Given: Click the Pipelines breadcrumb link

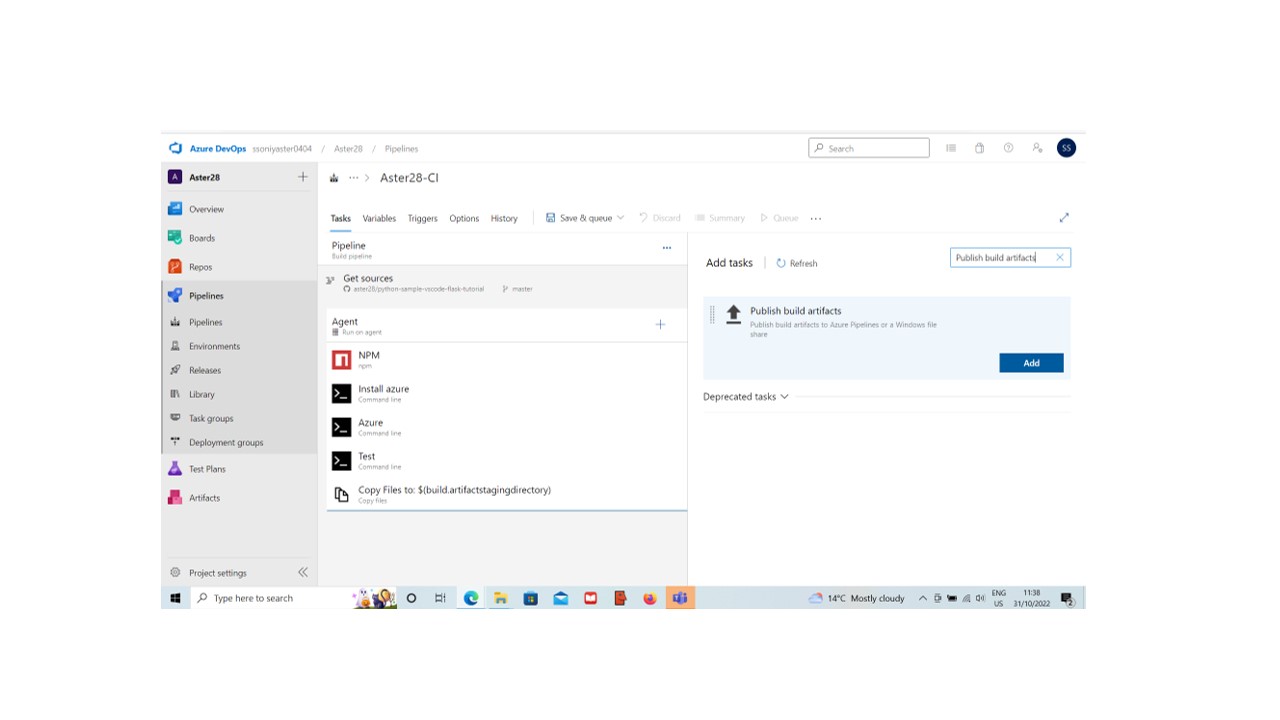Looking at the screenshot, I should tap(401, 148).
